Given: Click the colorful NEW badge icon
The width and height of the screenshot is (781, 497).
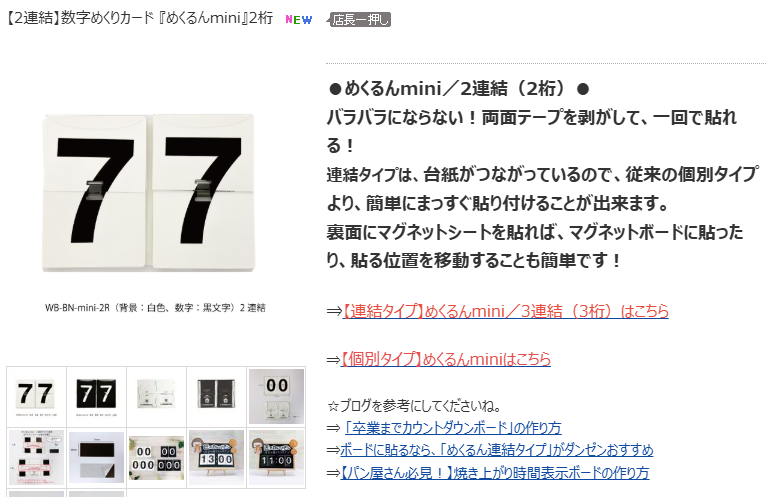Looking at the screenshot, I should pos(298,19).
